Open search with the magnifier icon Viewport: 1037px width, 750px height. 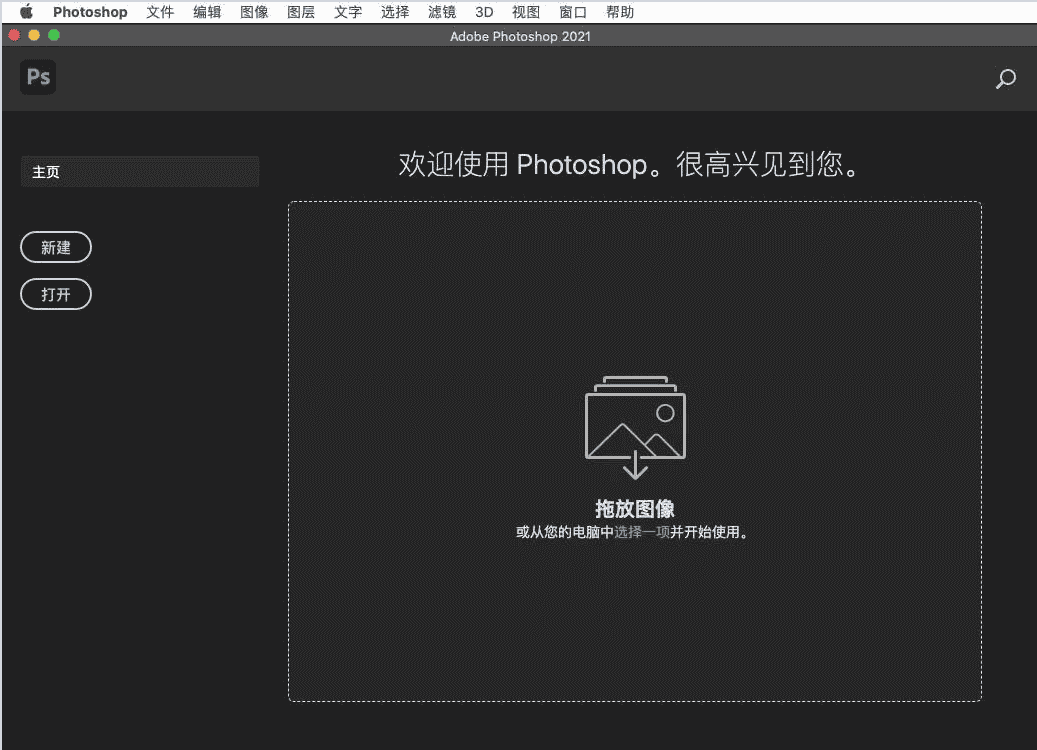(x=1006, y=79)
